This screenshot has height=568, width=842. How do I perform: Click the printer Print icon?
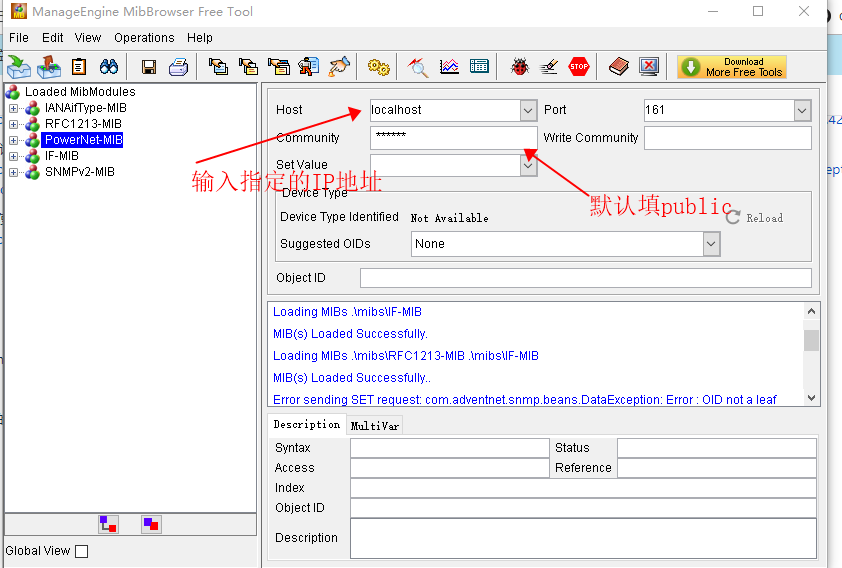coord(178,67)
